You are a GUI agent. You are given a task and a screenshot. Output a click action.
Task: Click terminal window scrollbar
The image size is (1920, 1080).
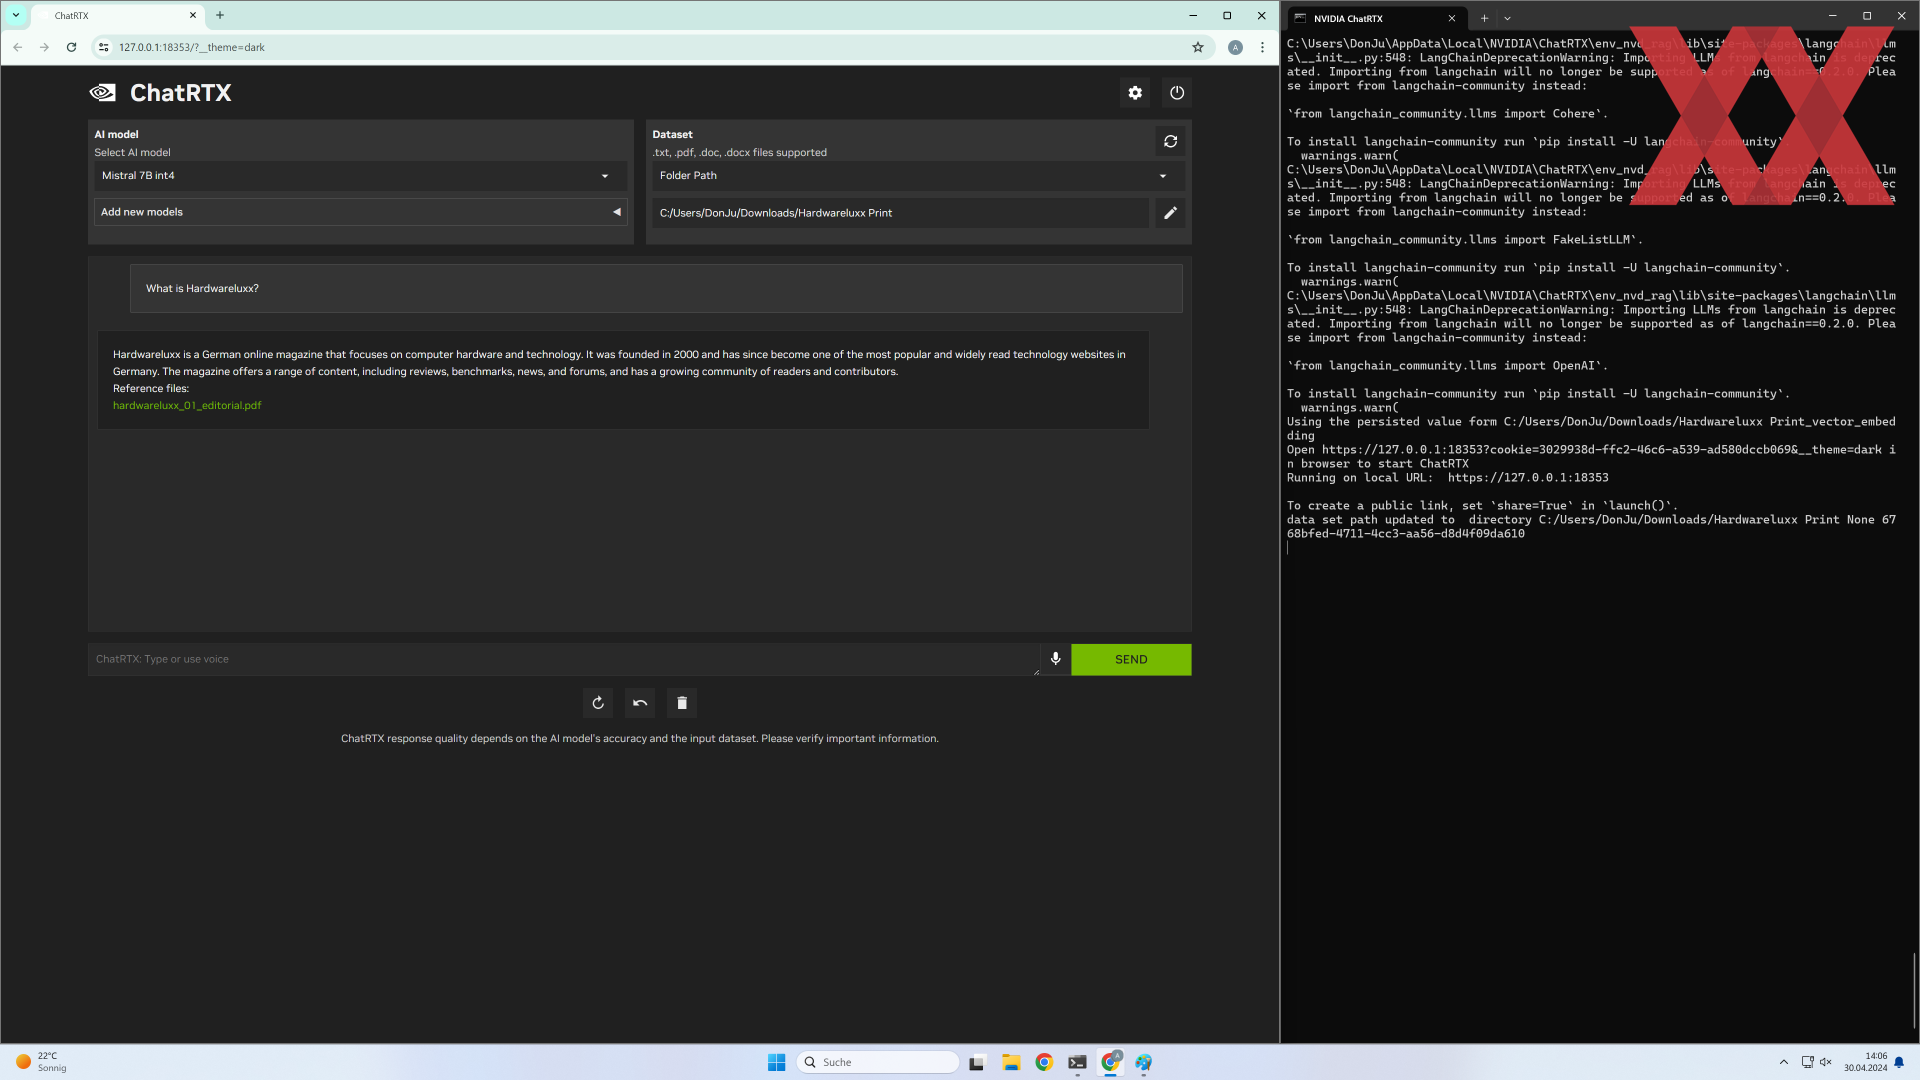(x=1914, y=990)
